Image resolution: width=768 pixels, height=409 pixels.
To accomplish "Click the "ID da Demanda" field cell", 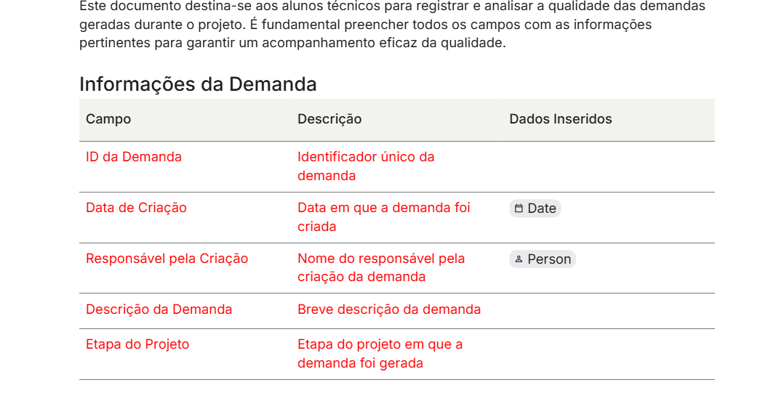I will 134,157.
